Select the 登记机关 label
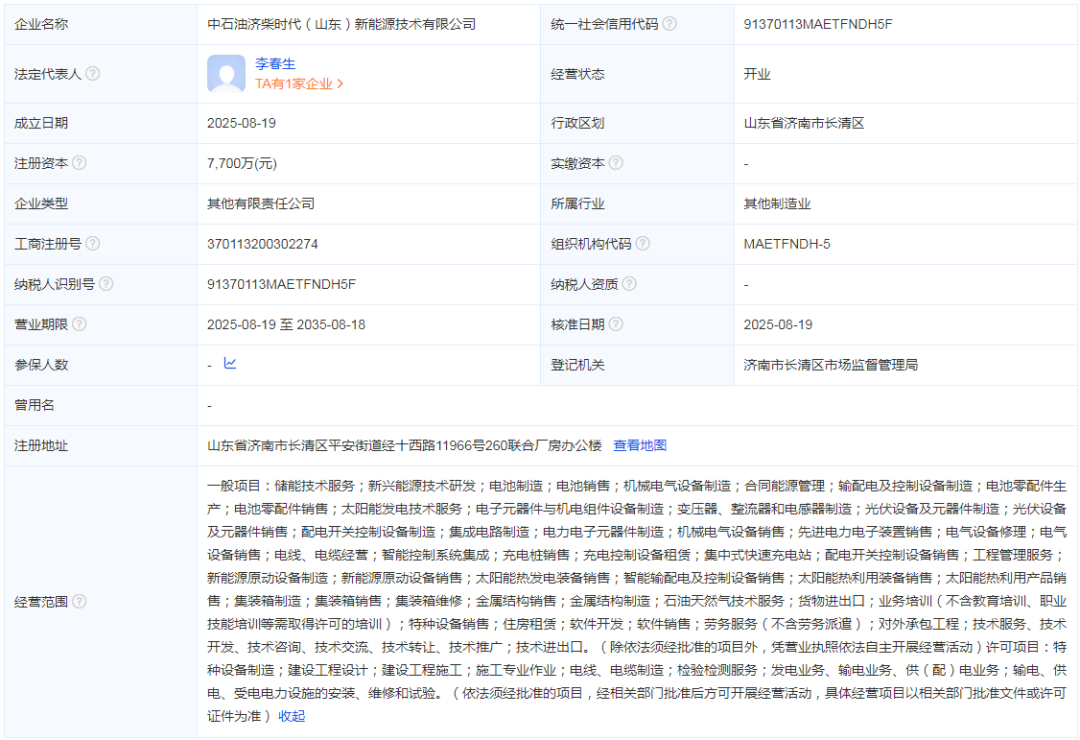This screenshot has width=1080, height=740. pyautogui.click(x=577, y=364)
